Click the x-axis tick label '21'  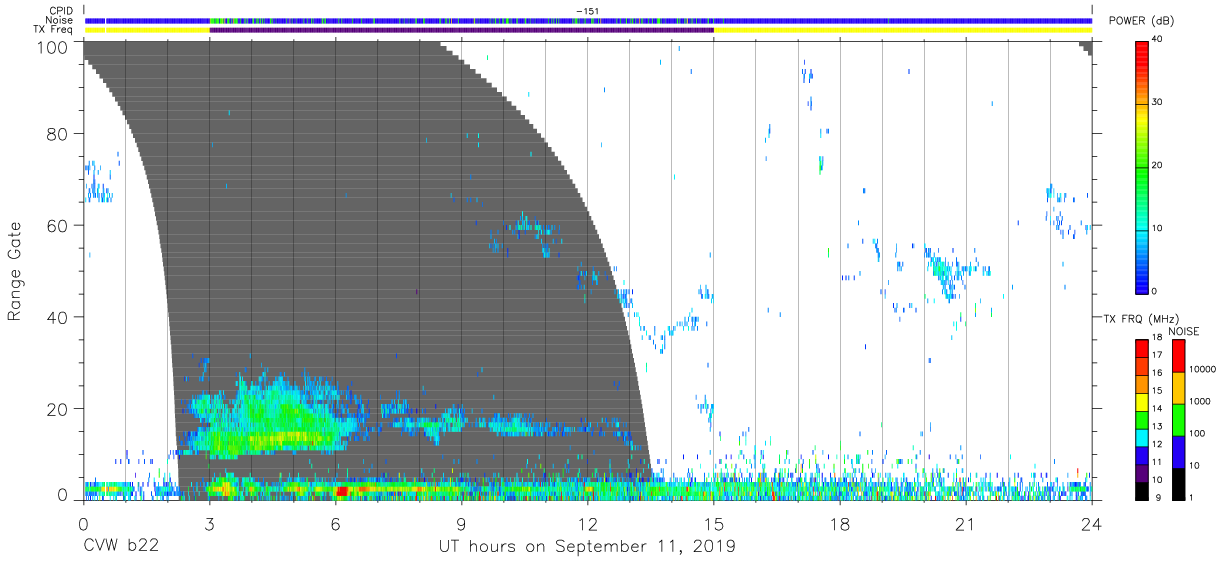point(966,524)
